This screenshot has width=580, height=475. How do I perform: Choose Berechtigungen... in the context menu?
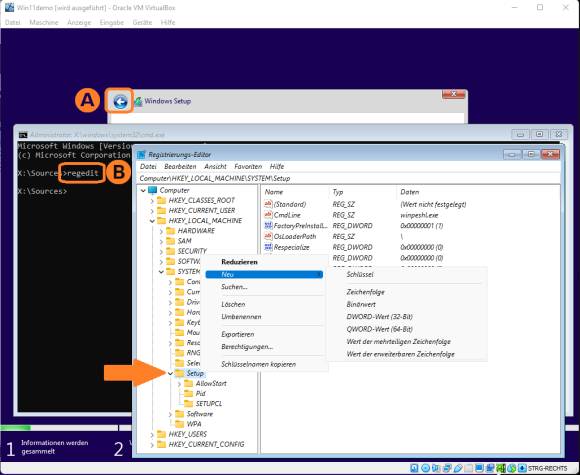click(247, 347)
